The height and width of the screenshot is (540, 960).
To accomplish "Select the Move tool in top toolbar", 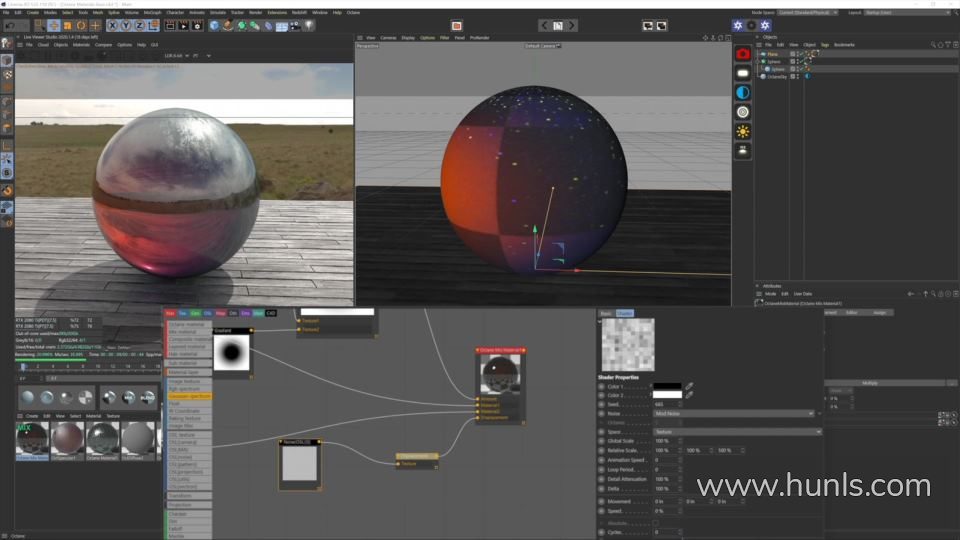I will (55, 25).
